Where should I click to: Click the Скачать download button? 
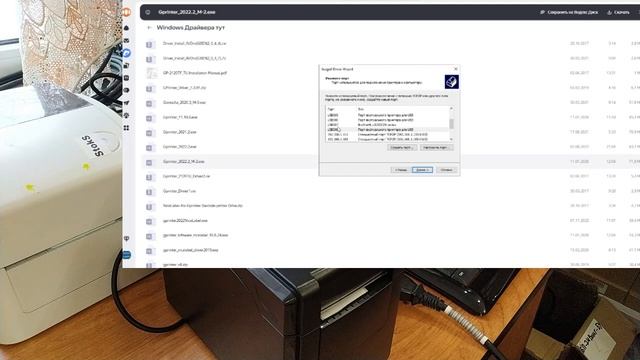(618, 12)
